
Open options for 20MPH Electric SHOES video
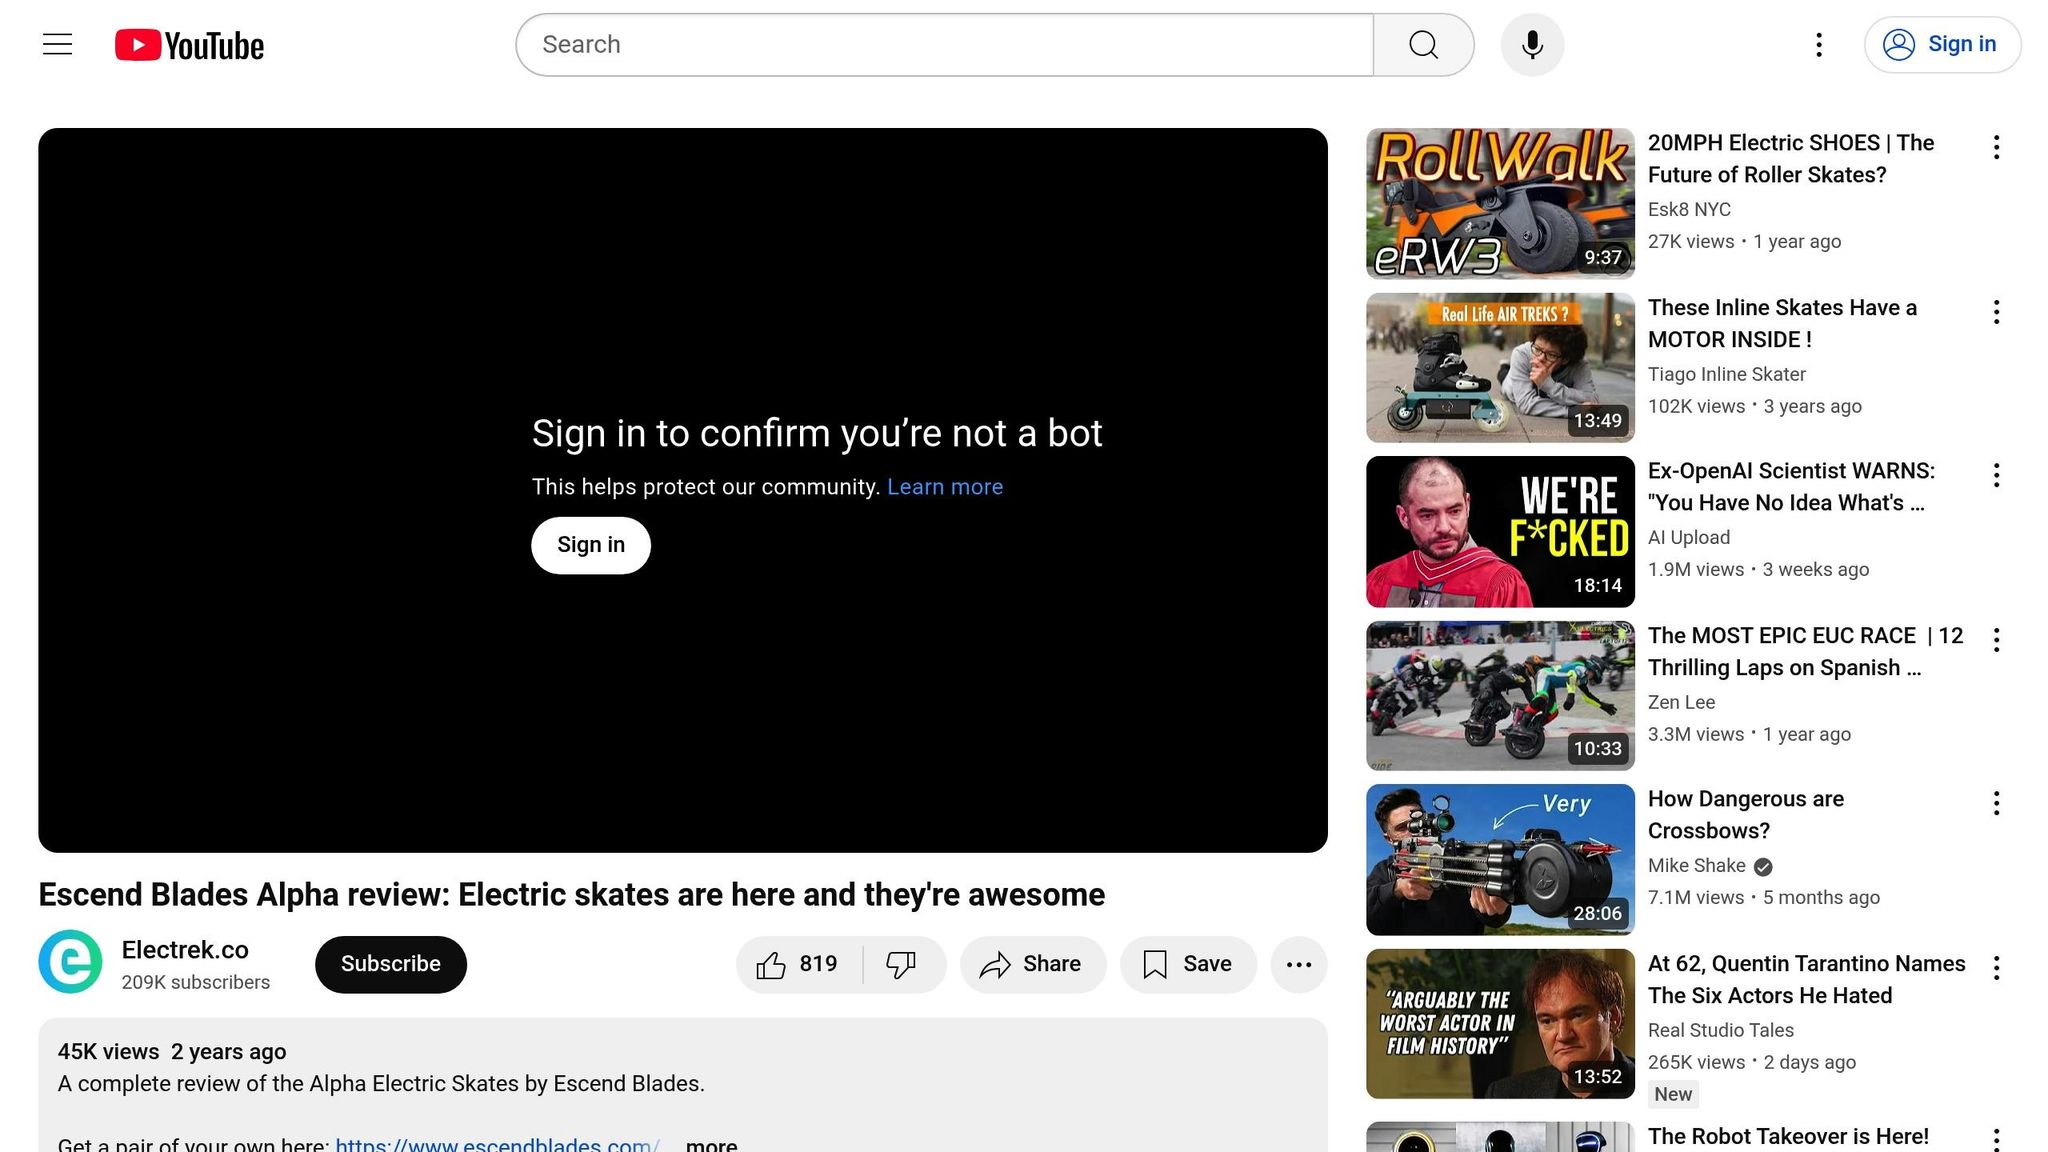point(1996,148)
